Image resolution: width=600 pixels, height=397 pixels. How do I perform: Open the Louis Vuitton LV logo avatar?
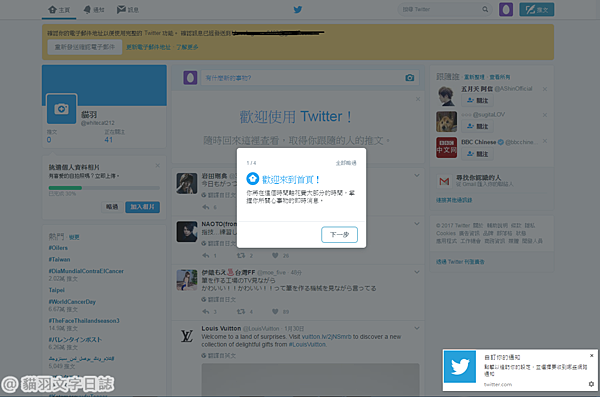pyautogui.click(x=187, y=337)
